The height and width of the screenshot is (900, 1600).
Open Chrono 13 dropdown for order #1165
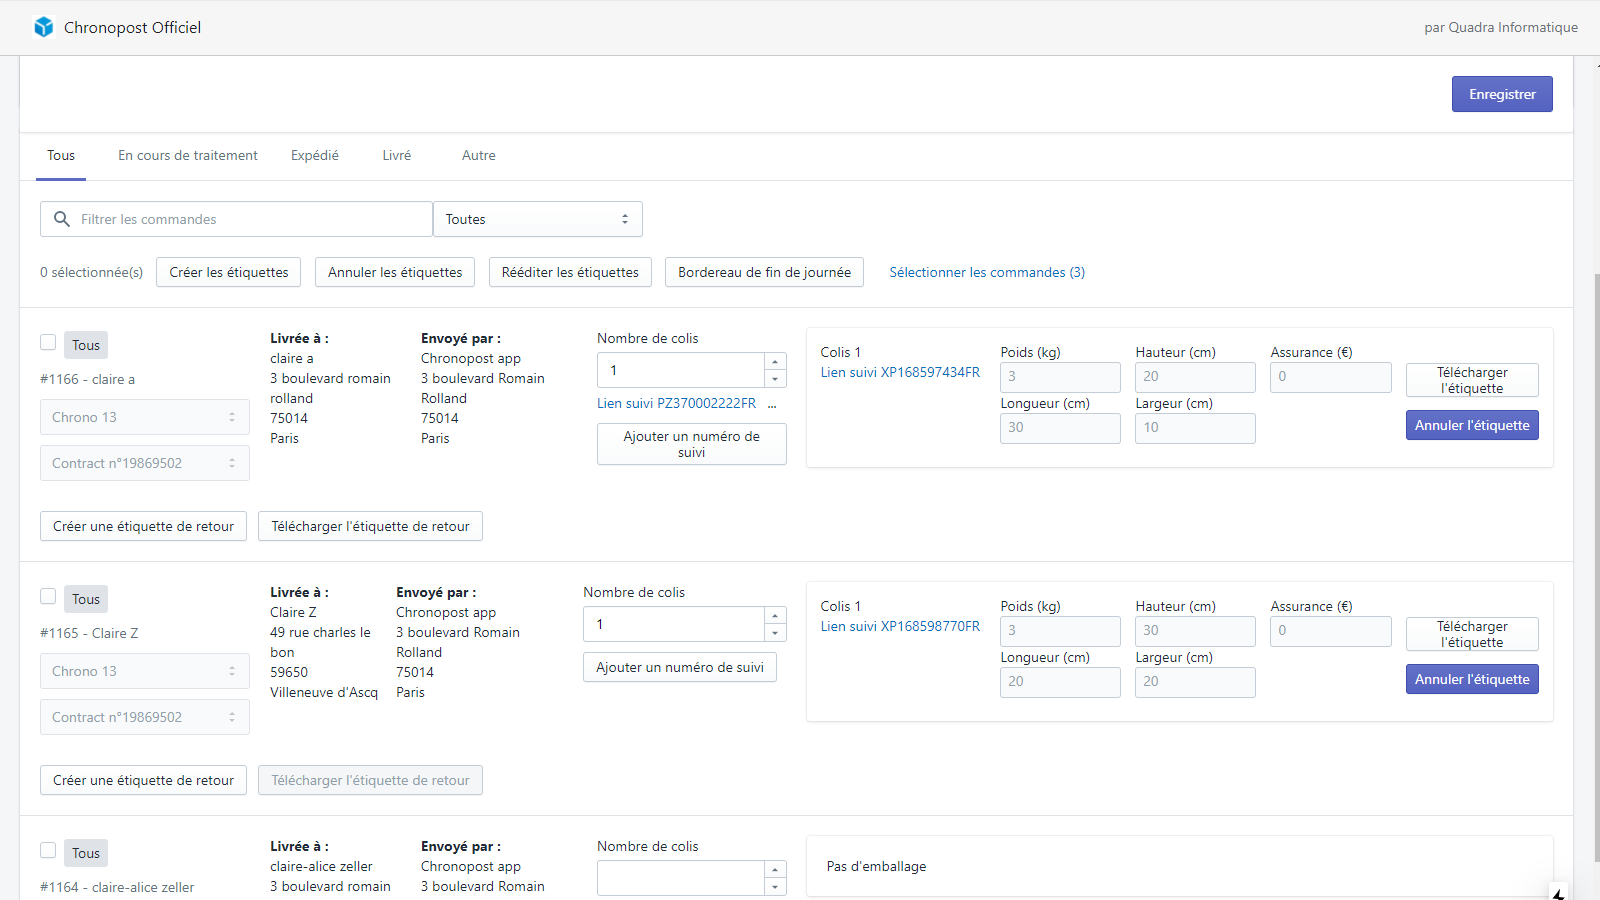coord(145,671)
